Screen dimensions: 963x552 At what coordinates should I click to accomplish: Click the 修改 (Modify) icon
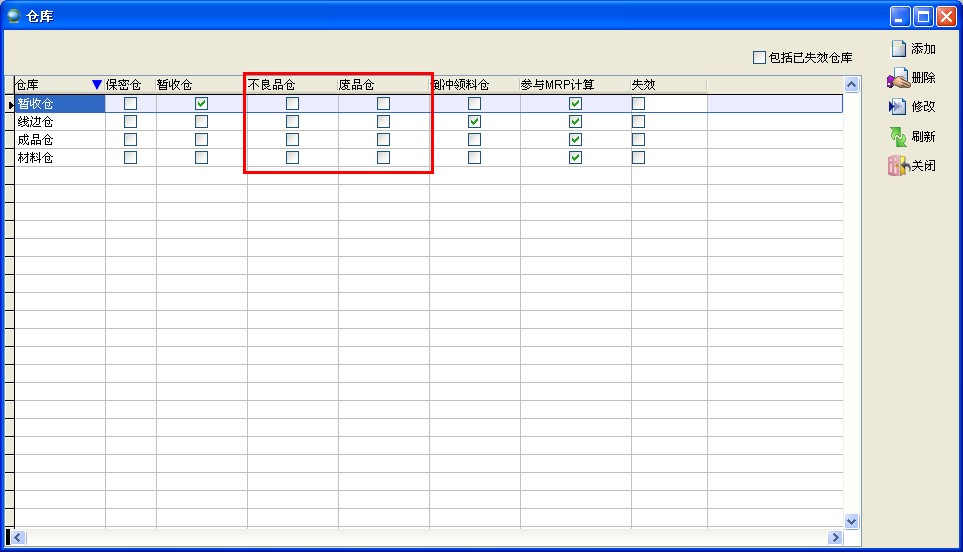click(898, 107)
